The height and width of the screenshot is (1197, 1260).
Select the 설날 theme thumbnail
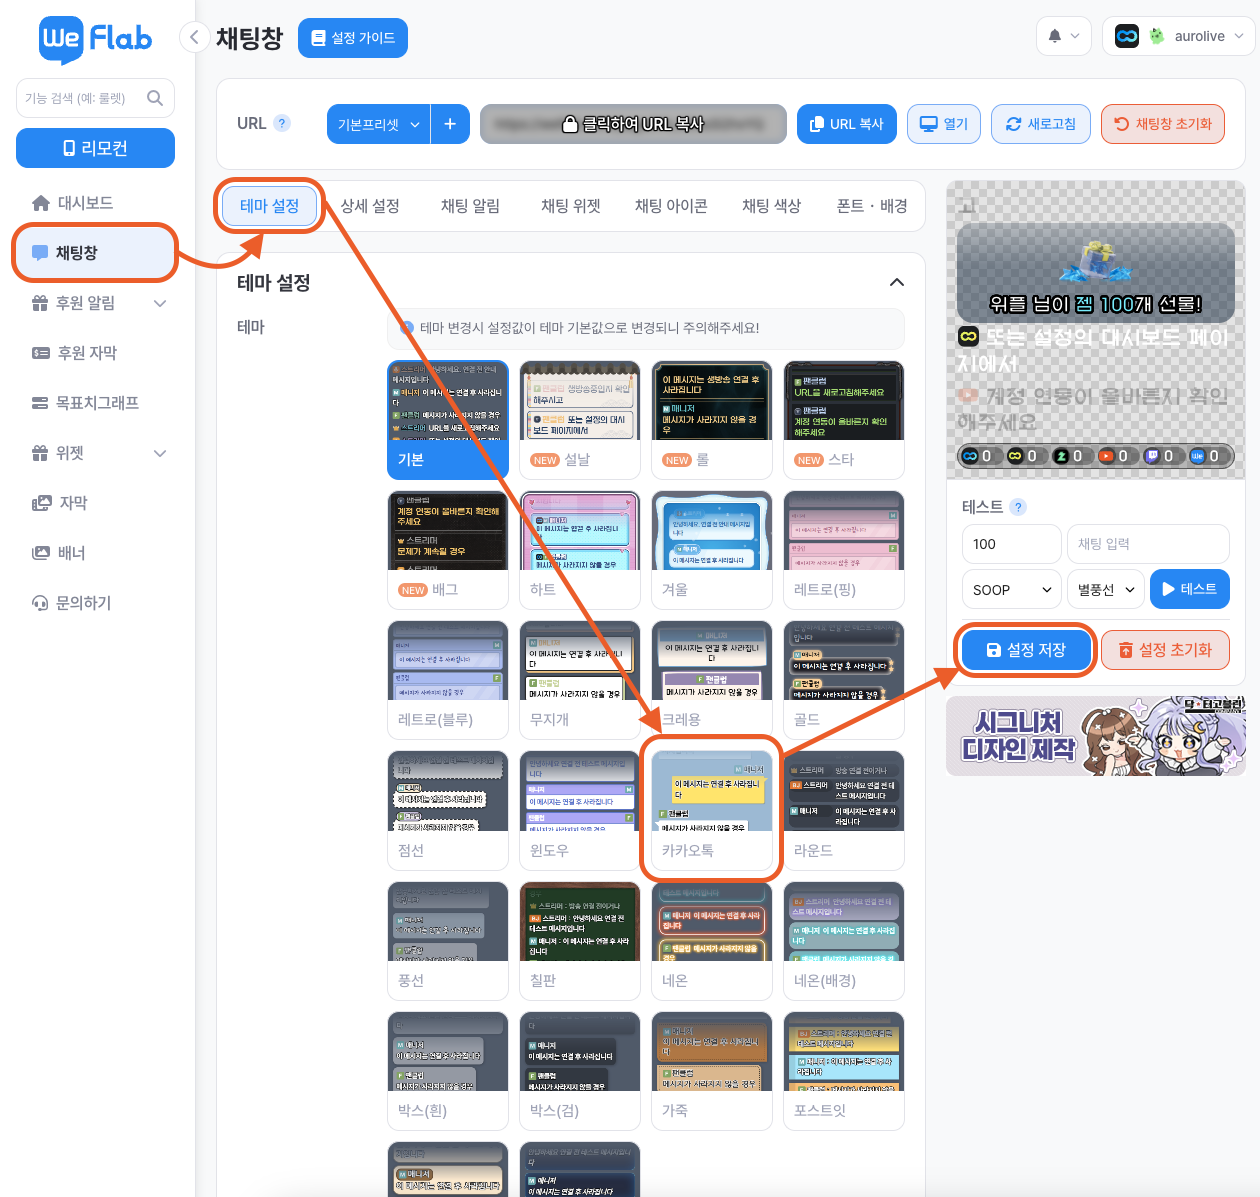[580, 420]
